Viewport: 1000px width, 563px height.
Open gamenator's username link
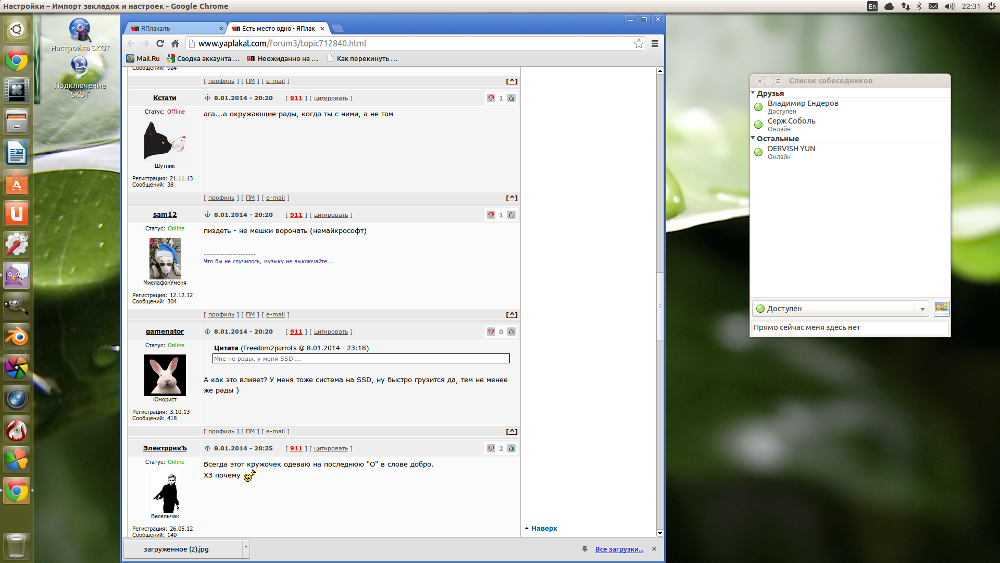click(x=165, y=332)
